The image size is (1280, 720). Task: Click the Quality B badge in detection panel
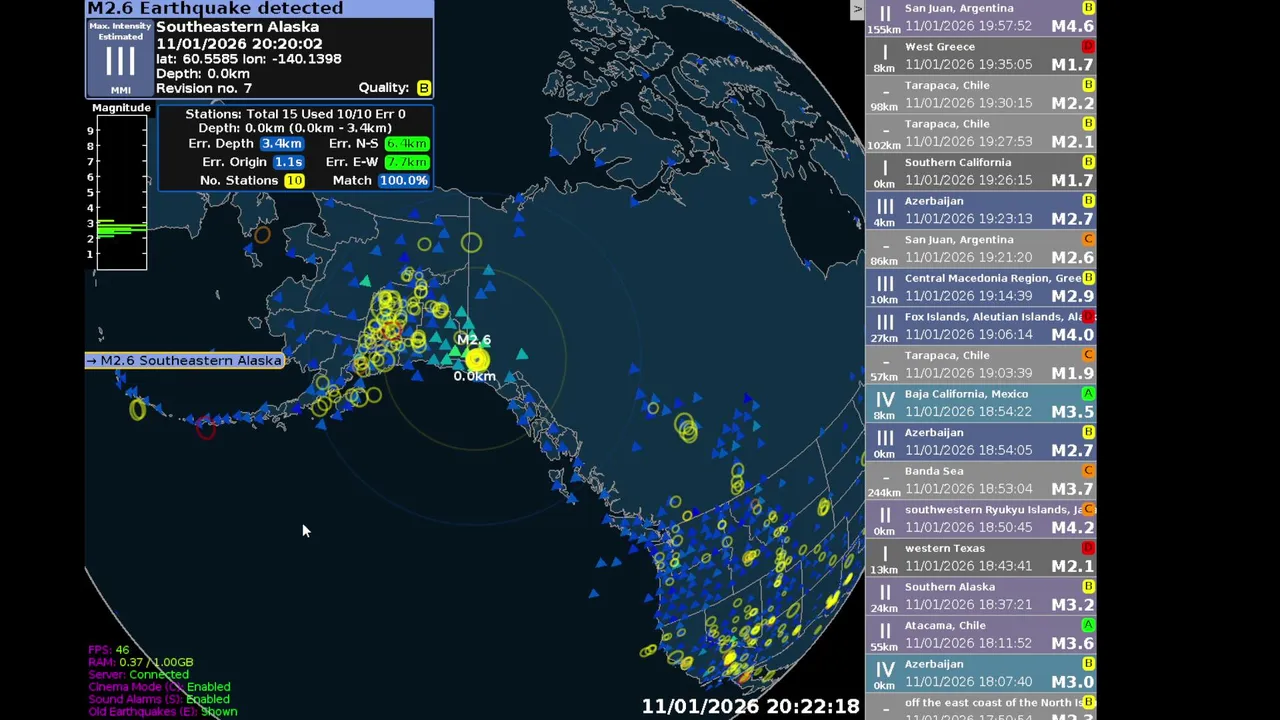[424, 88]
